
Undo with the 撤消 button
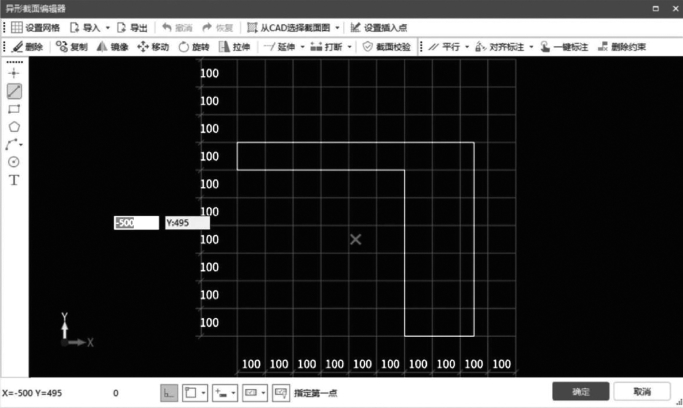click(x=177, y=28)
